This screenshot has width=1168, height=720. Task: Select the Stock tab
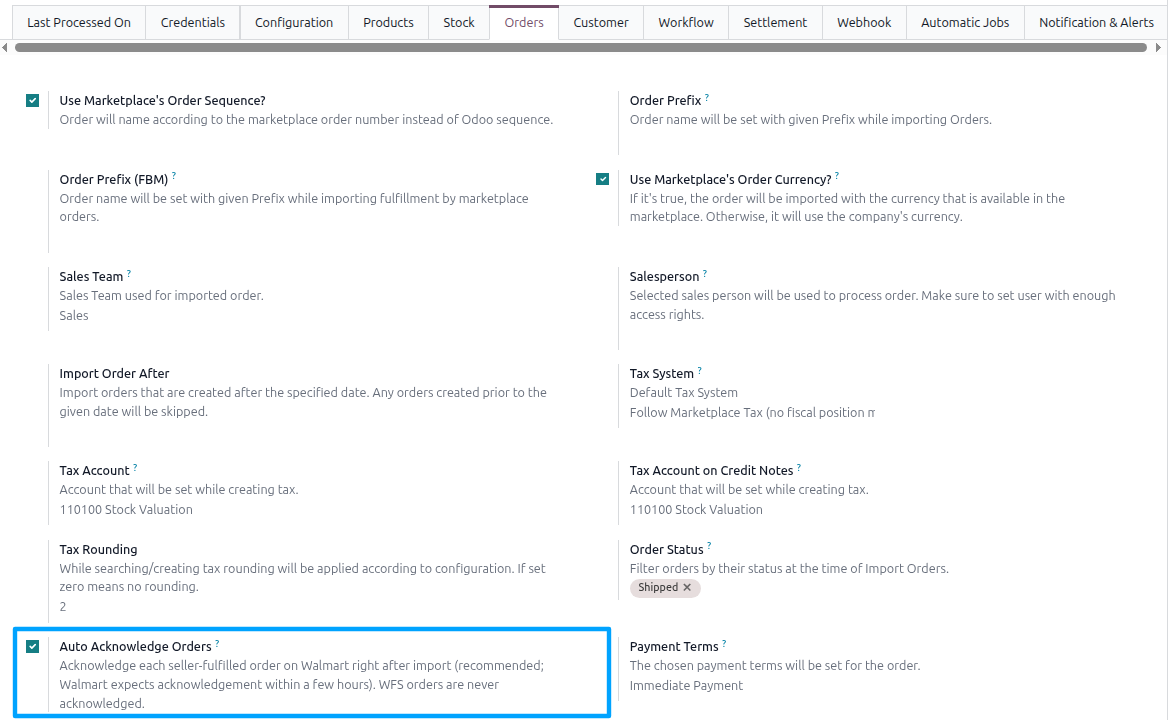point(459,22)
